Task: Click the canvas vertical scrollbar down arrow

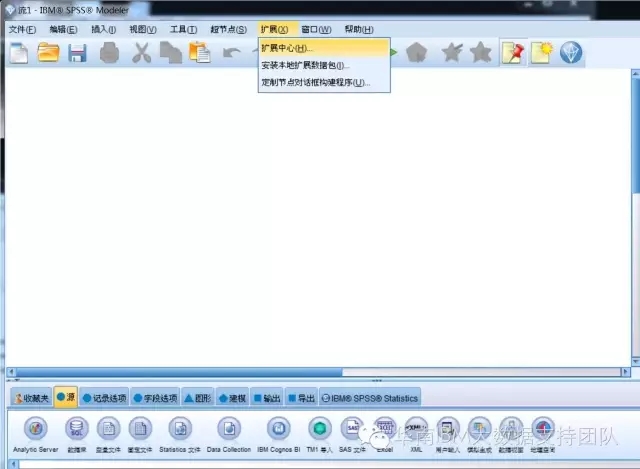Action: 636,361
